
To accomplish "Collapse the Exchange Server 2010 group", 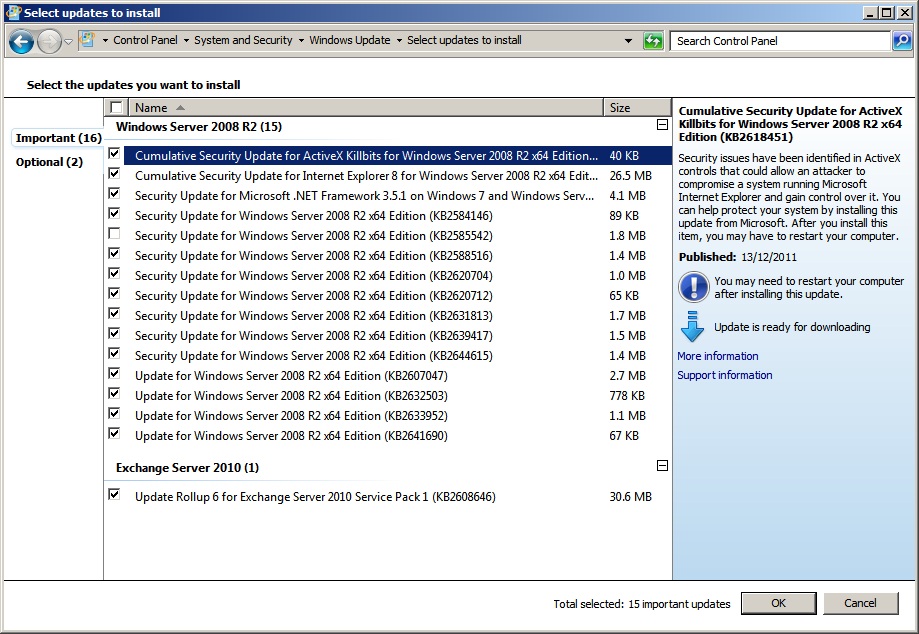I will point(661,465).
